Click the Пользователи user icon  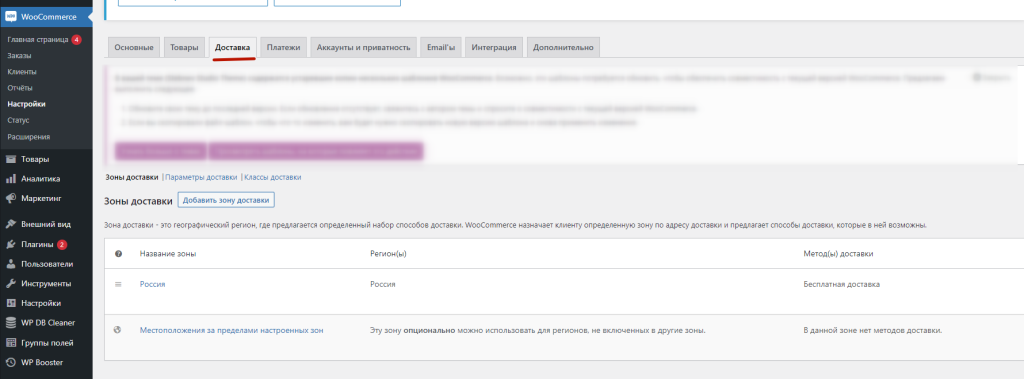[10, 264]
